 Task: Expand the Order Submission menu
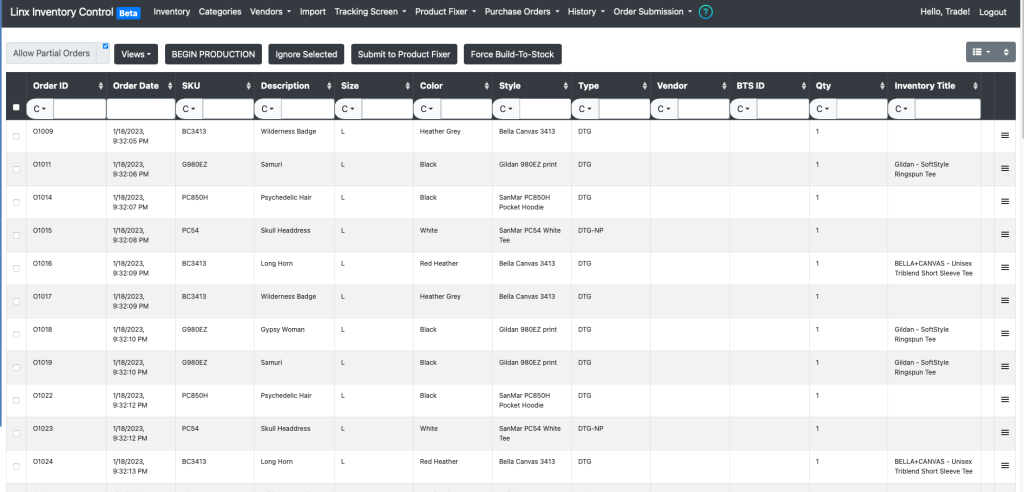click(x=652, y=12)
